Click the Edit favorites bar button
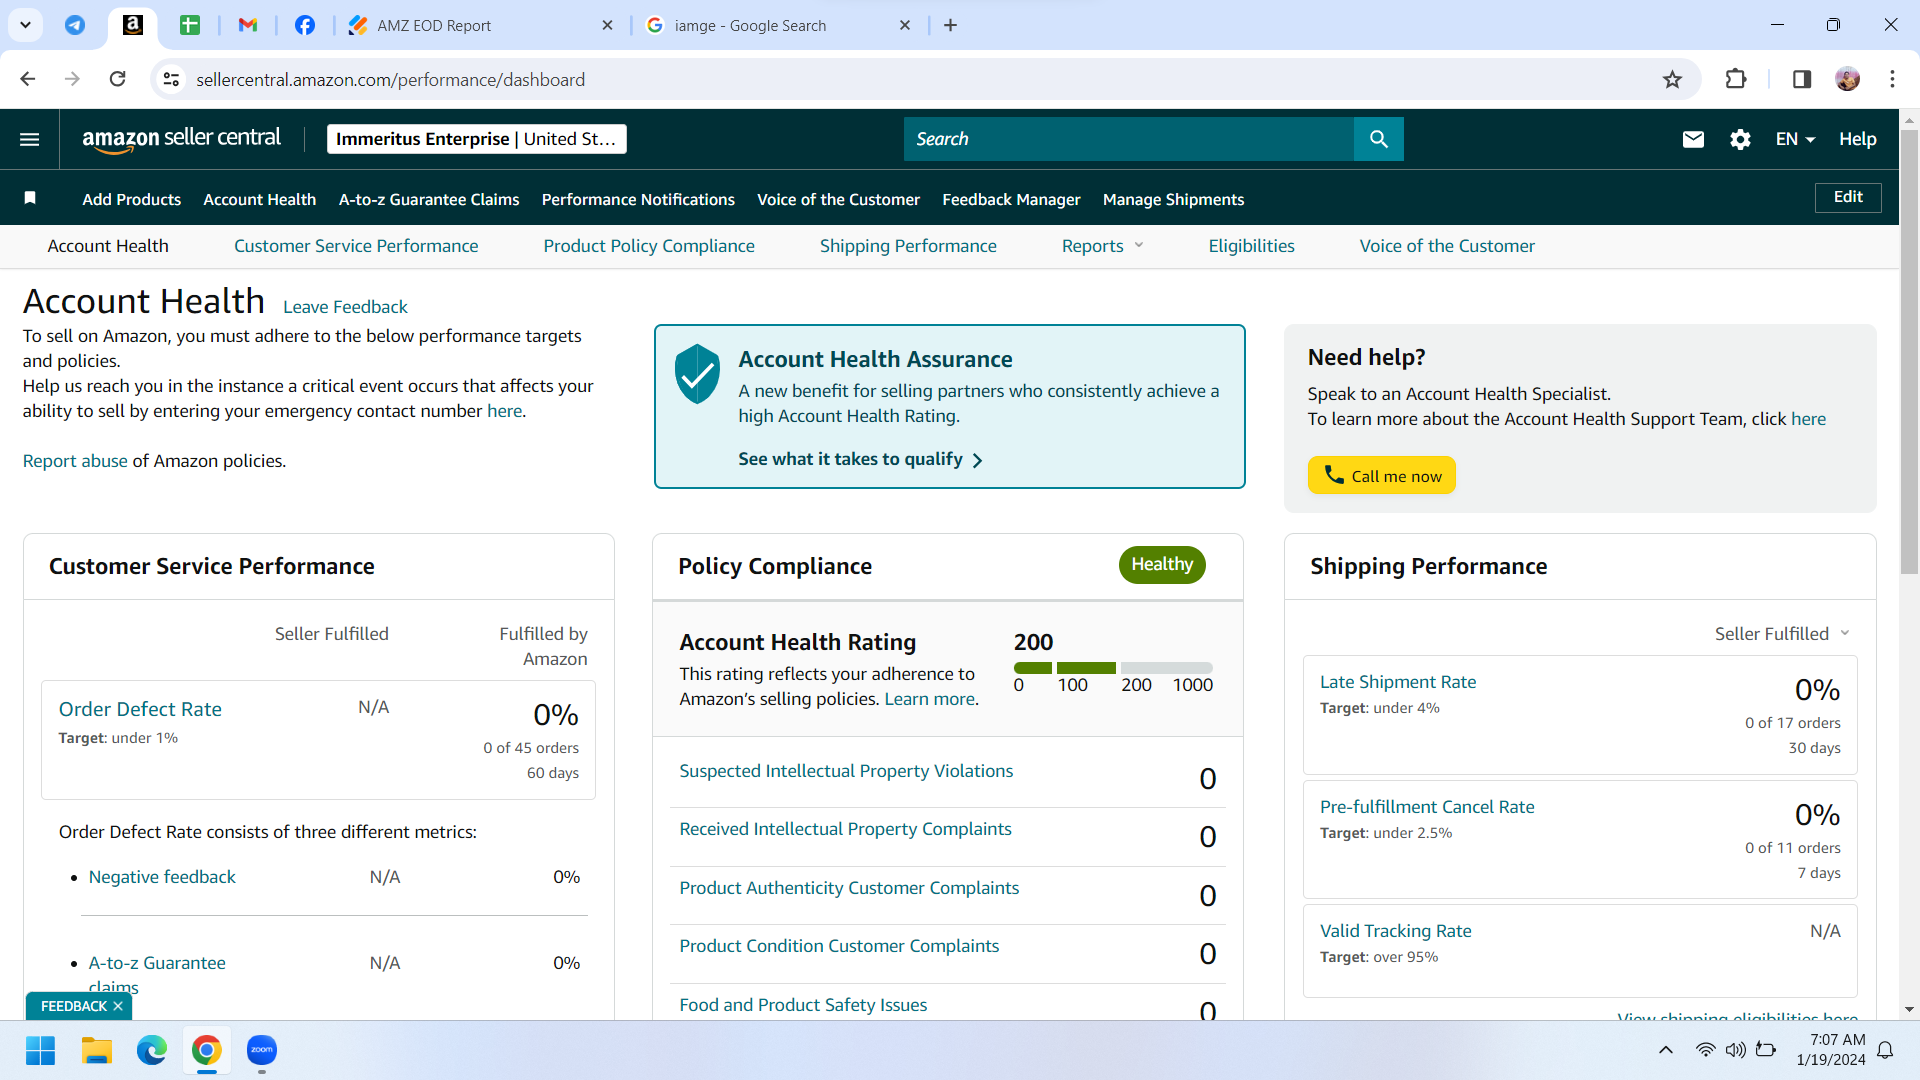 (1848, 197)
